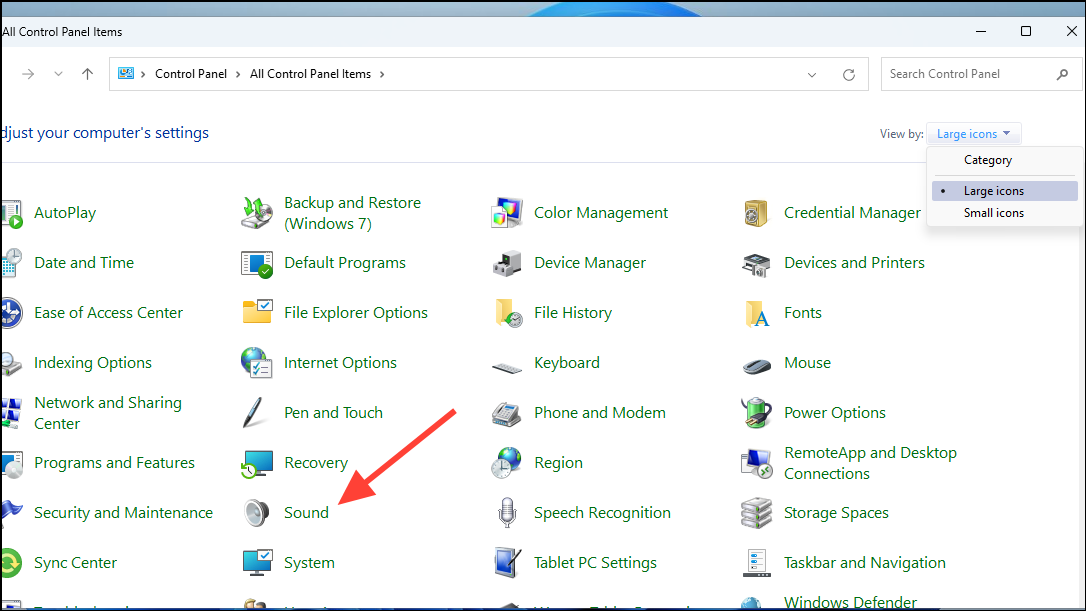The width and height of the screenshot is (1086, 611).
Task: Click the File Explorer Options folder icon
Action: pyautogui.click(x=257, y=312)
